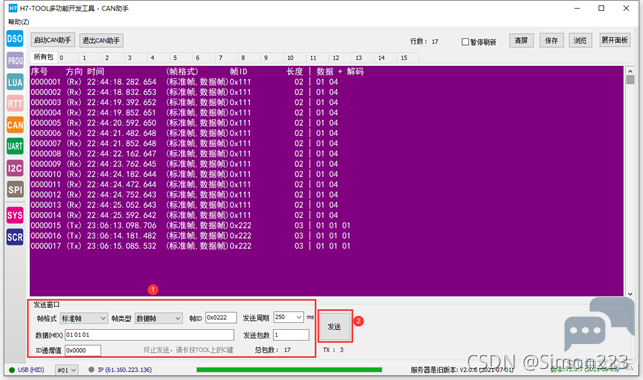The width and height of the screenshot is (643, 380).
Task: Click the 行数: 17 label
Action: pos(424,41)
